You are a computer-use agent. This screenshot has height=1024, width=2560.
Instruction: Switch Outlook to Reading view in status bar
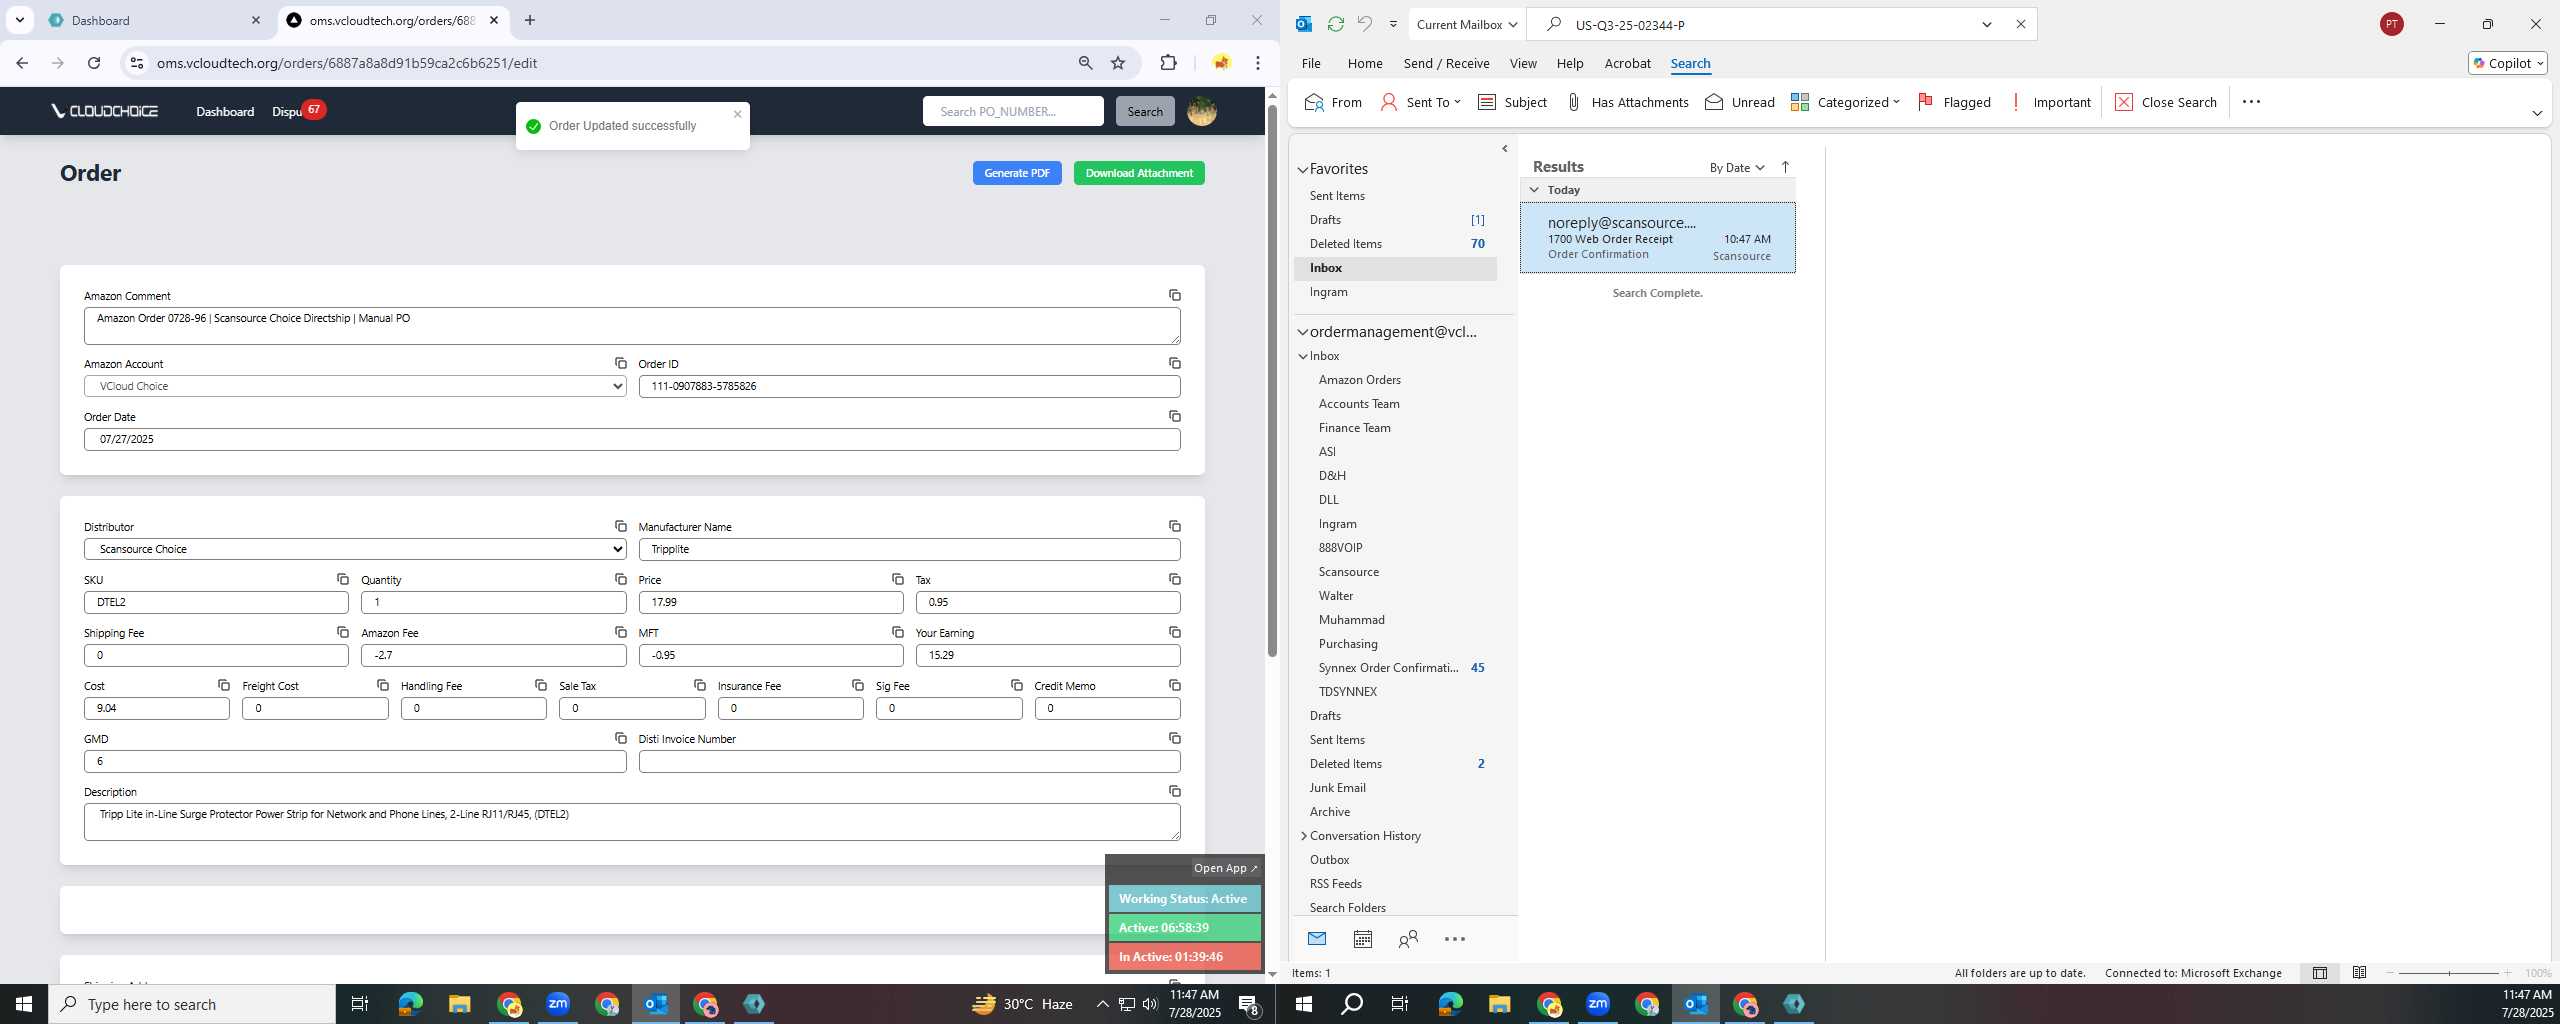[2359, 973]
